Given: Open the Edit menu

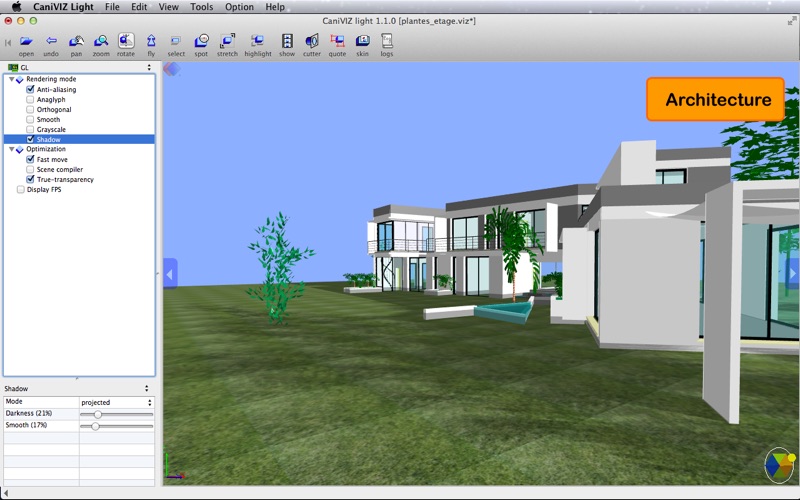Looking at the screenshot, I should [139, 7].
